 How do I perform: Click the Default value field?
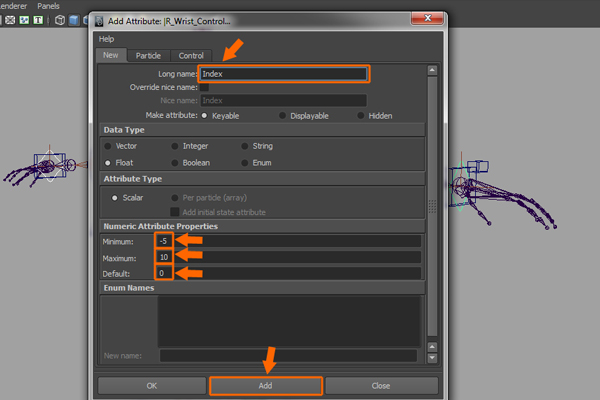[x=164, y=273]
